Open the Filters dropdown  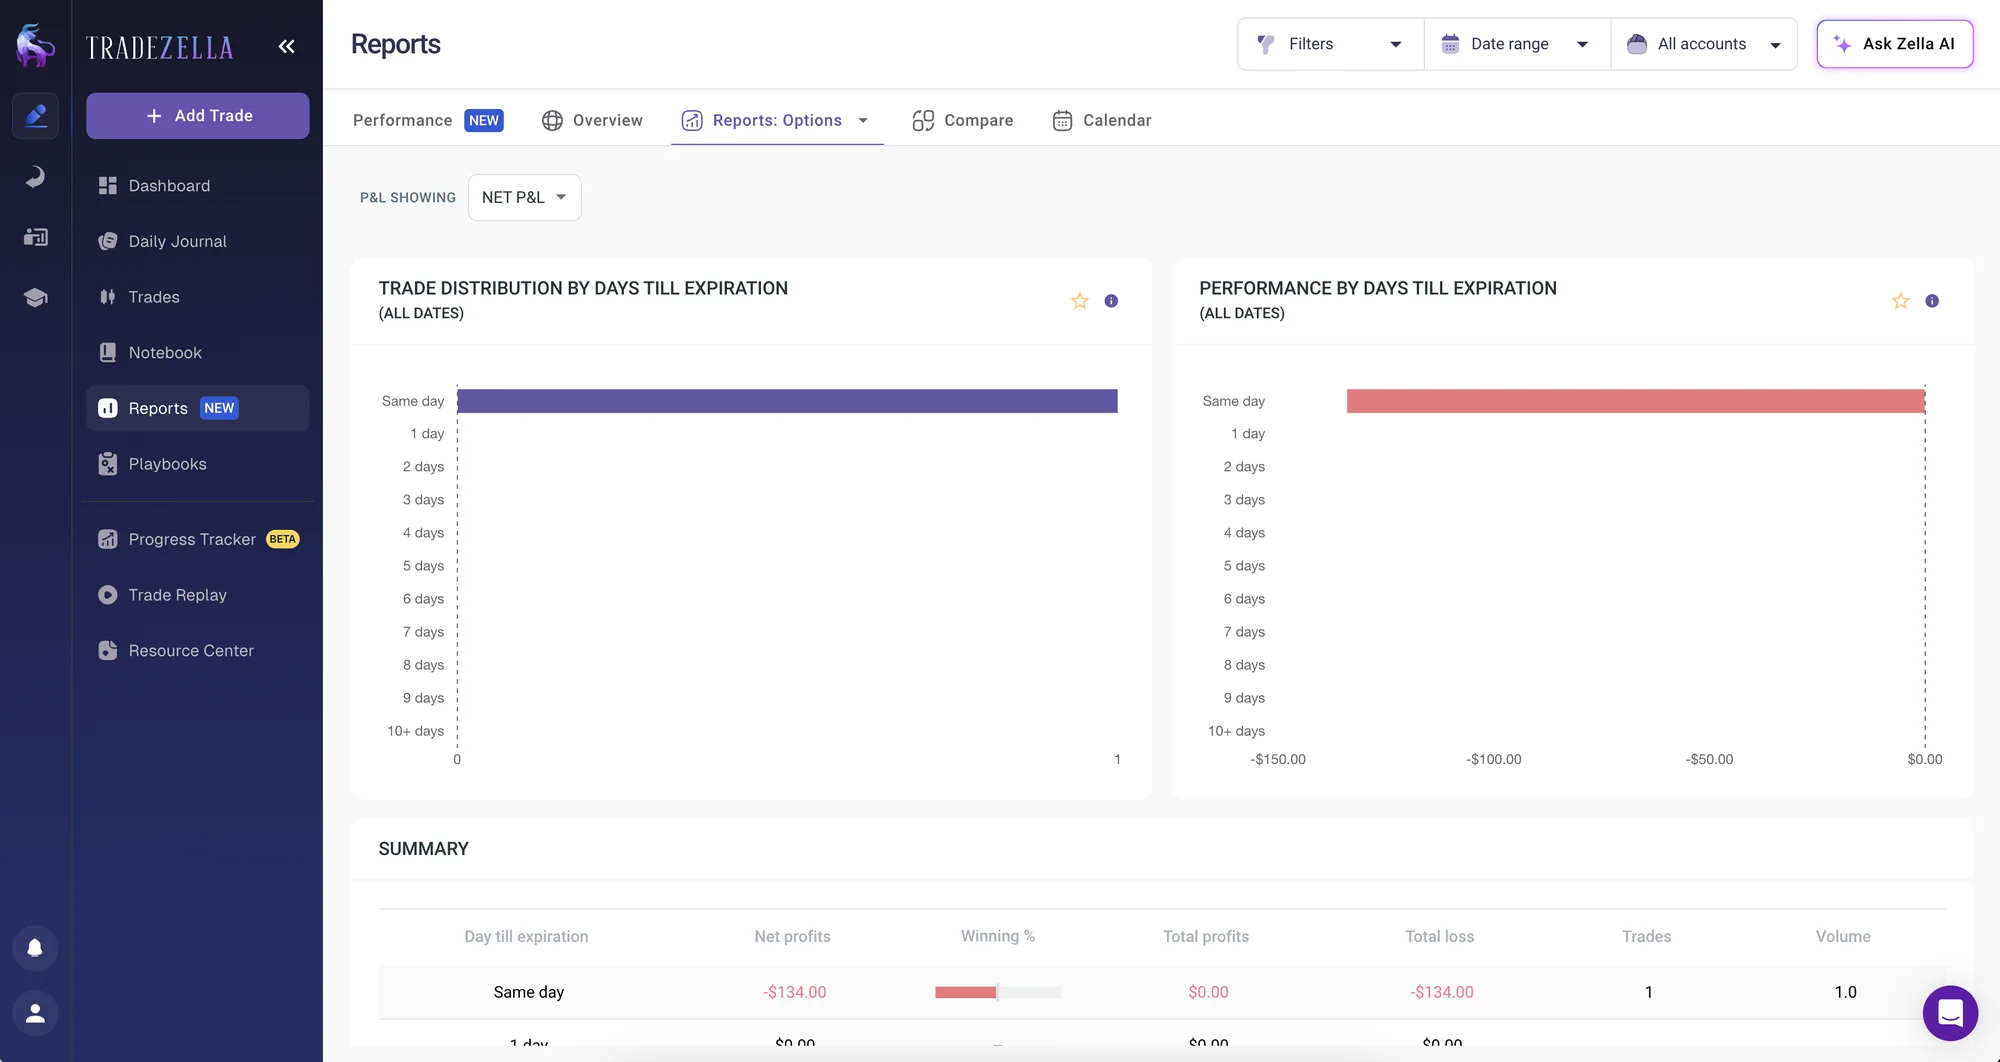(x=1330, y=44)
